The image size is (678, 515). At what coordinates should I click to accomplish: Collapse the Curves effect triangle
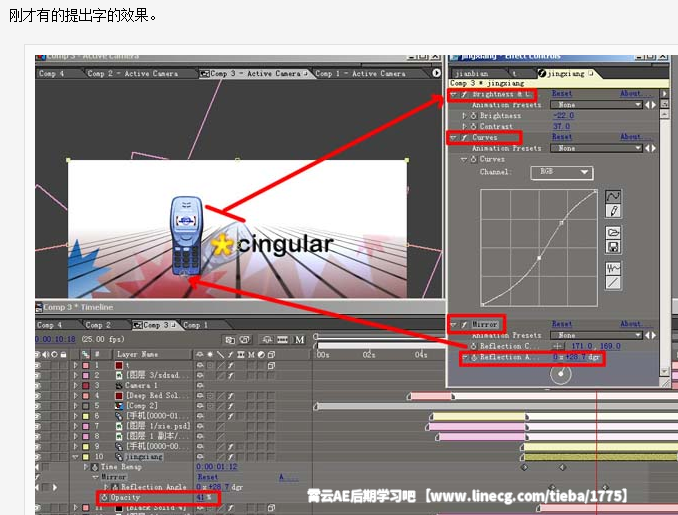(453, 138)
